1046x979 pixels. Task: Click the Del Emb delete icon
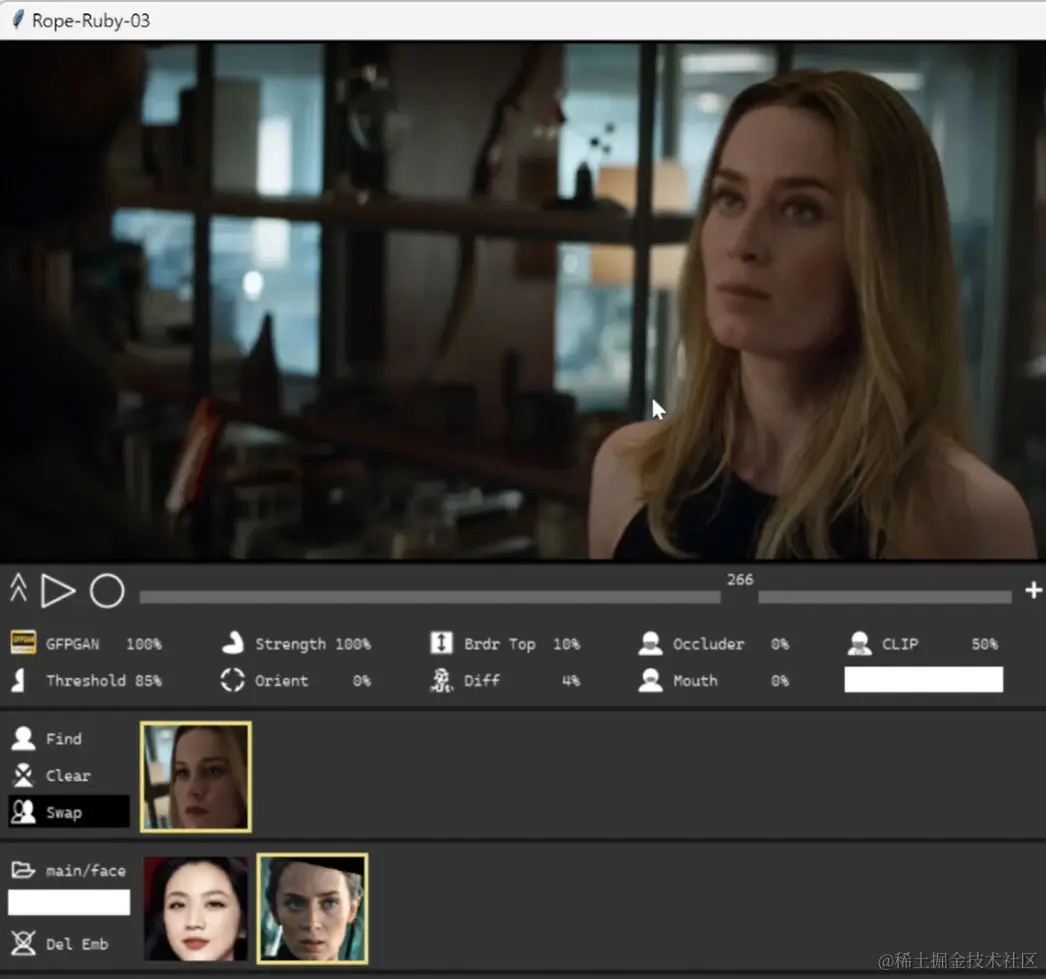tap(23, 943)
